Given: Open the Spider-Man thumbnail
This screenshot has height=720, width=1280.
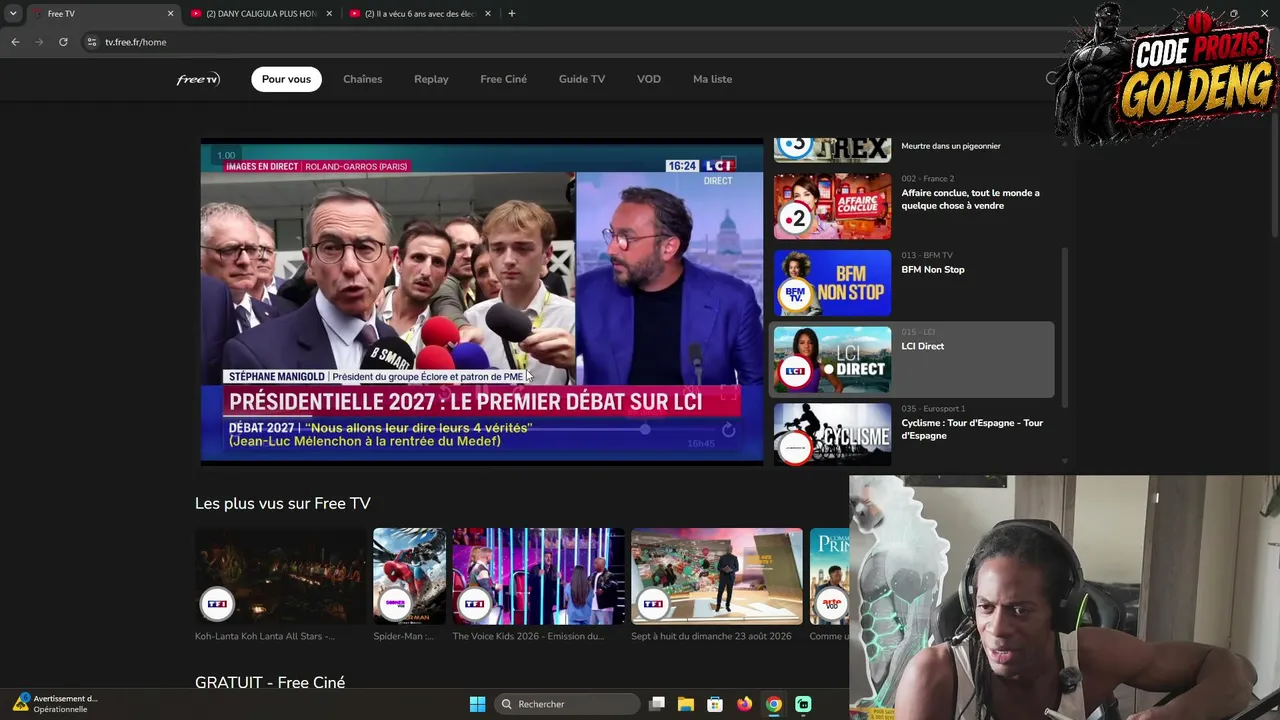Looking at the screenshot, I should pyautogui.click(x=409, y=576).
